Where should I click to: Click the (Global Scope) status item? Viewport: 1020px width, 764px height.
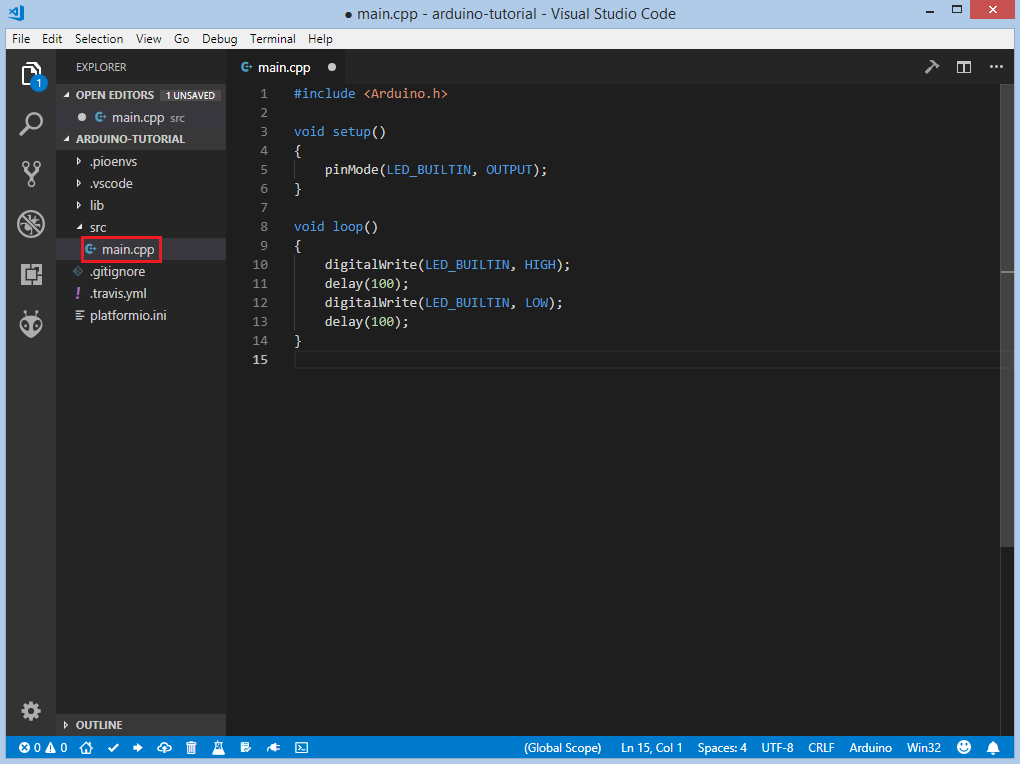[x=562, y=748]
